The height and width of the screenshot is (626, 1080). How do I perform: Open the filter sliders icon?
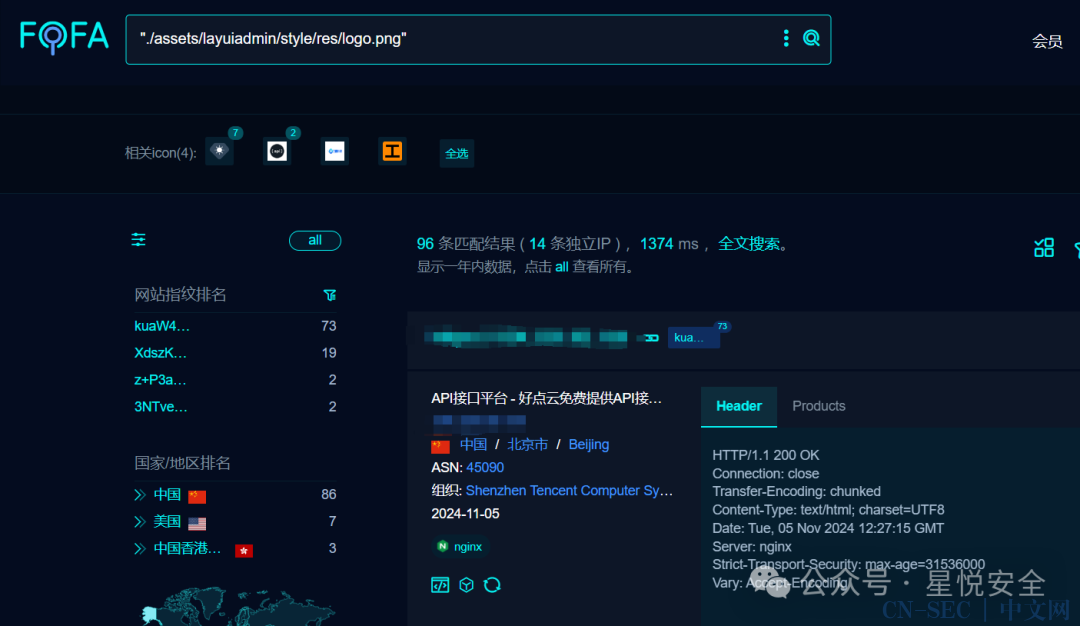point(138,240)
